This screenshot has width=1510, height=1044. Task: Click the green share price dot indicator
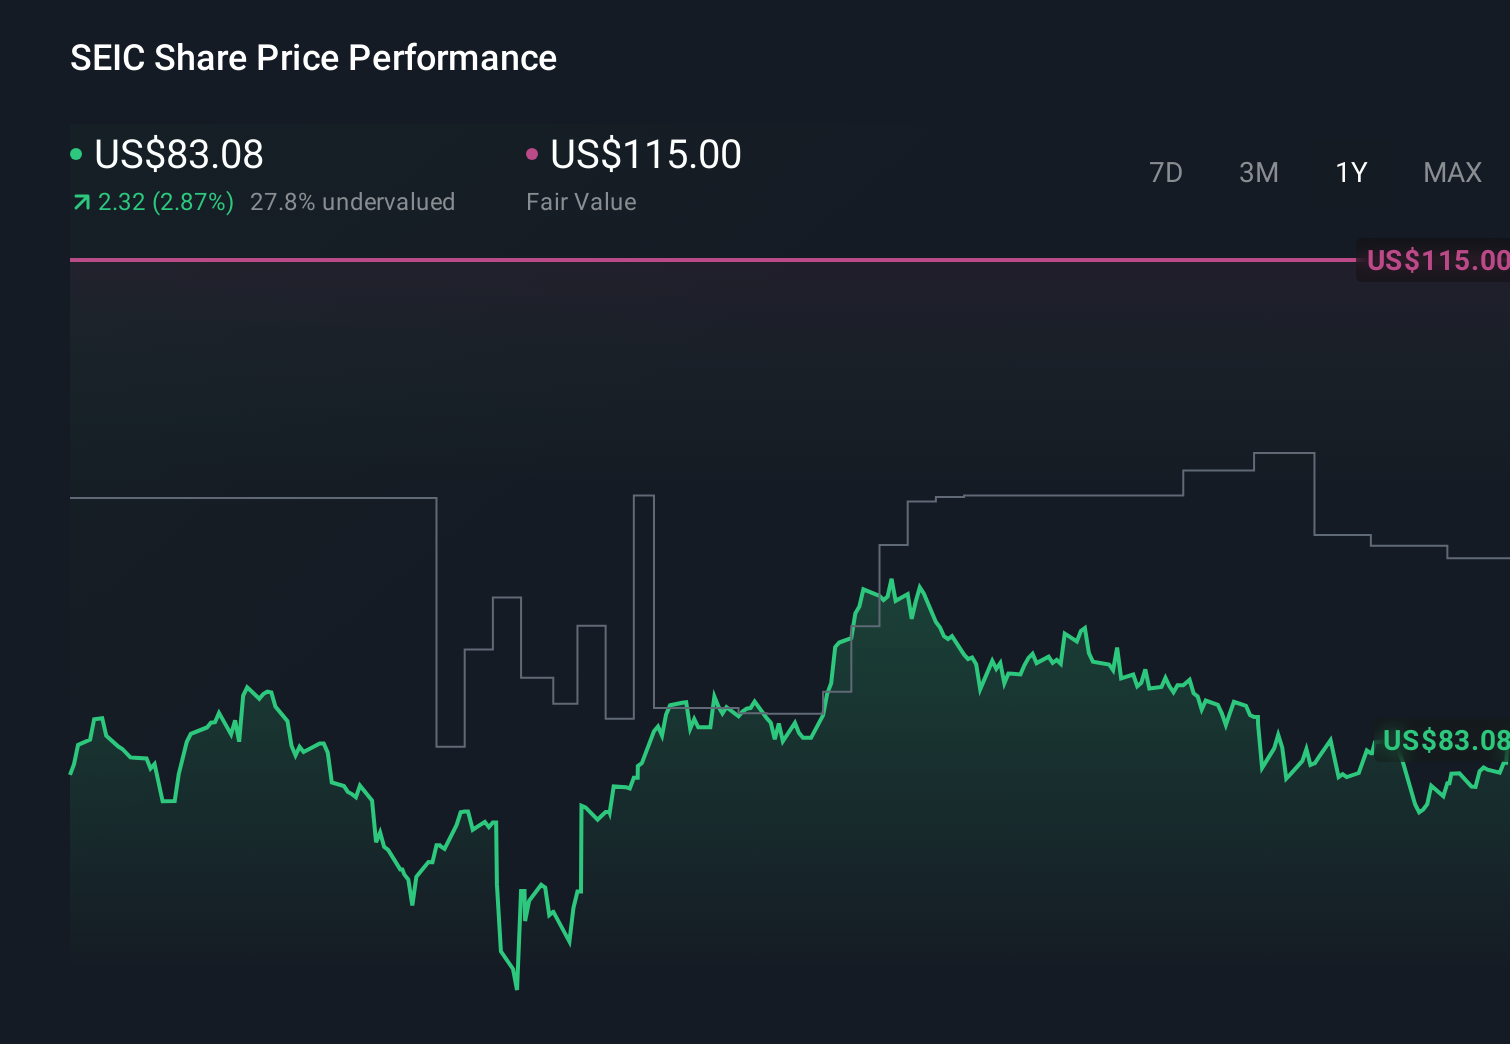tap(76, 154)
